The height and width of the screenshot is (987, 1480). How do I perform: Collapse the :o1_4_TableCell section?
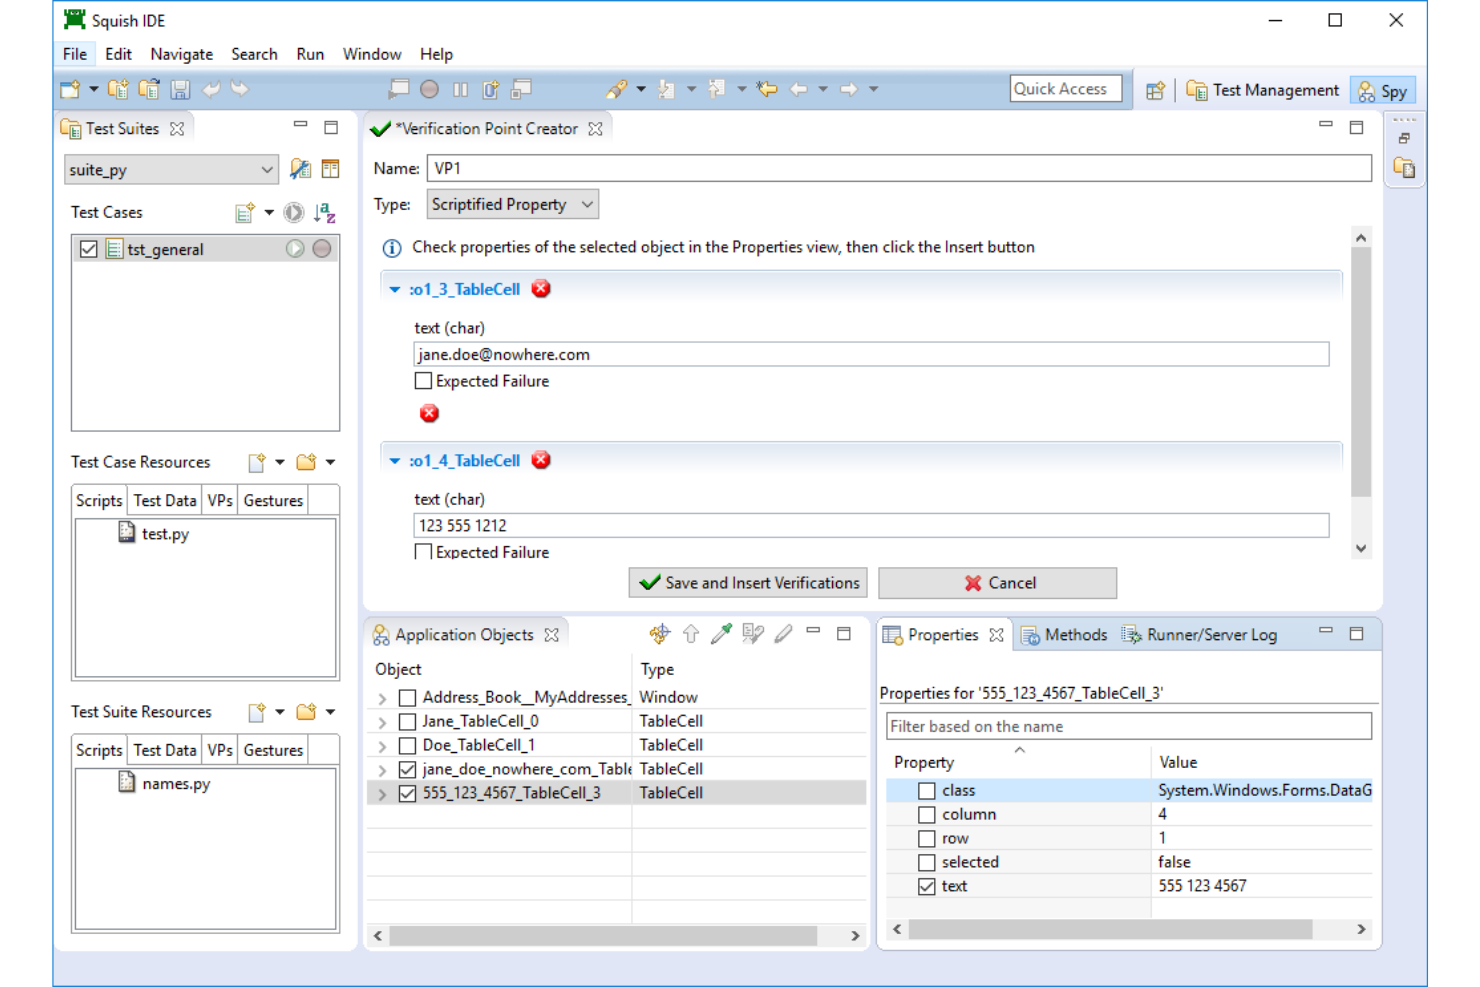tap(395, 460)
